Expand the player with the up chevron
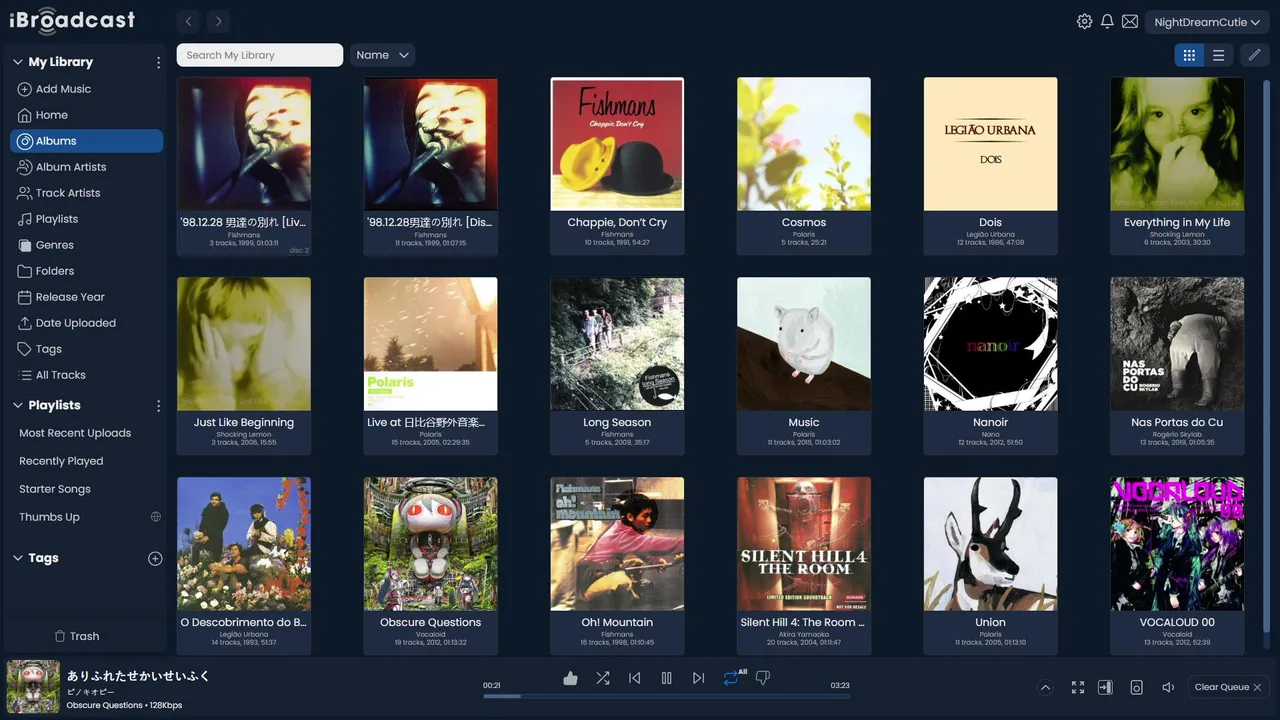Viewport: 1280px width, 720px height. (1045, 687)
